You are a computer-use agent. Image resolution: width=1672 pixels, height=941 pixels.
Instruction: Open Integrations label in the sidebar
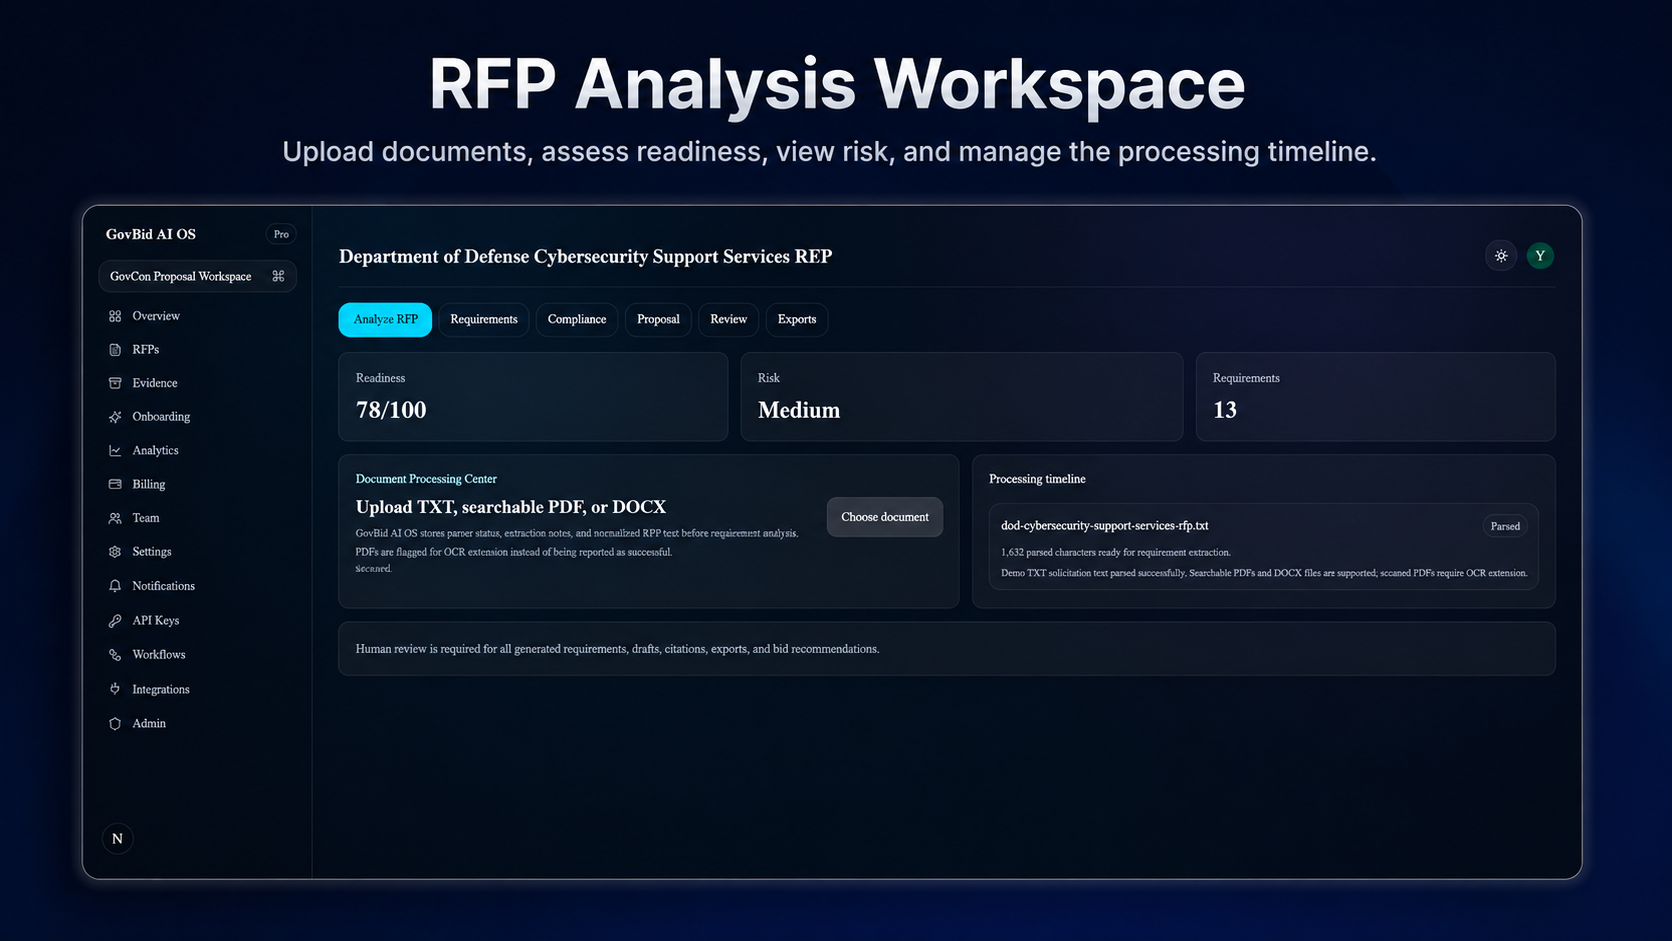tap(161, 690)
